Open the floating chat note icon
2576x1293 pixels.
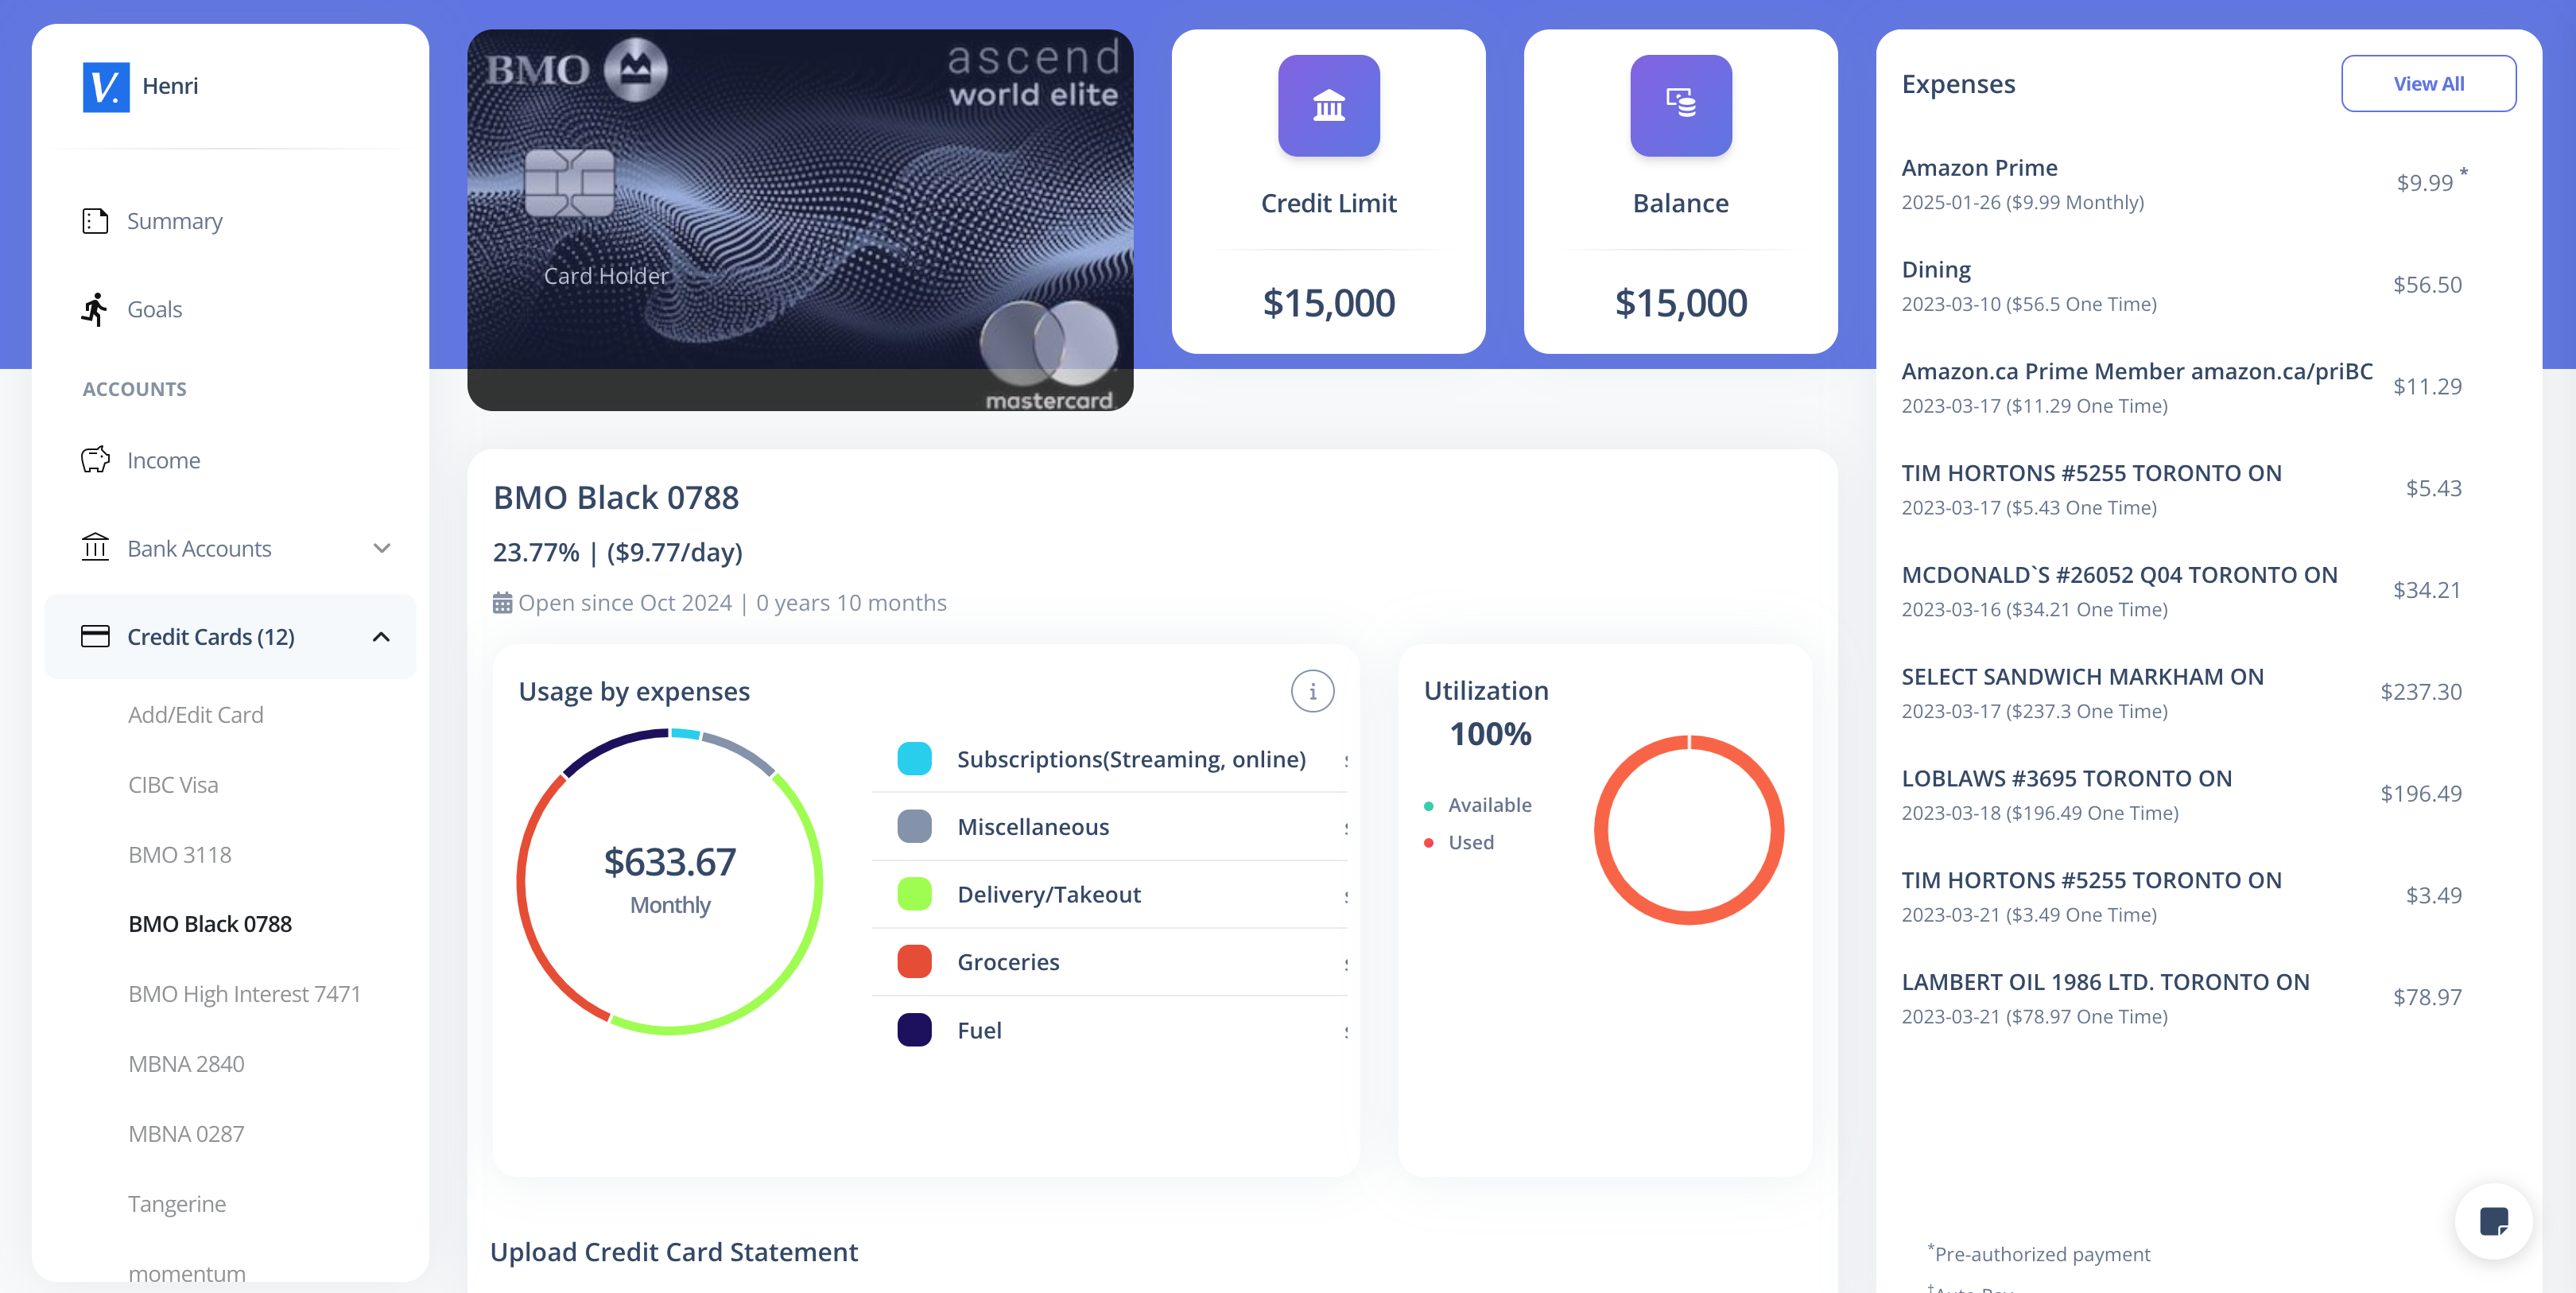[2494, 1221]
